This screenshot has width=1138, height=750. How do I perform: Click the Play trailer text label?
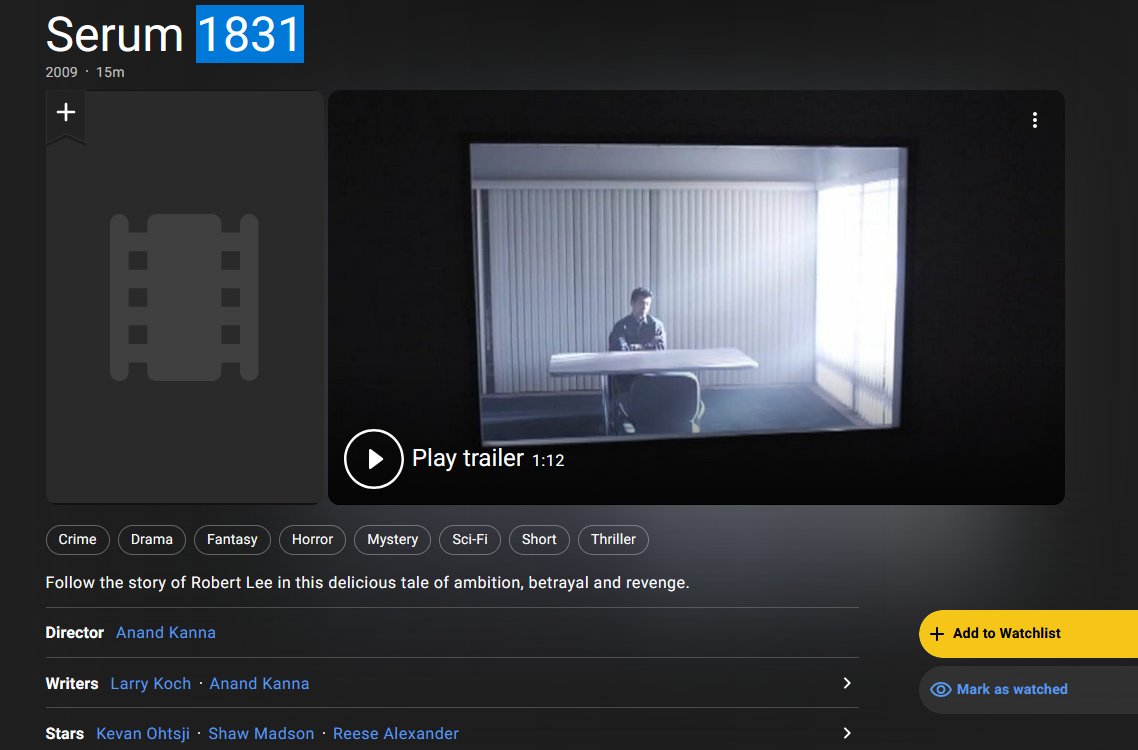tap(468, 458)
